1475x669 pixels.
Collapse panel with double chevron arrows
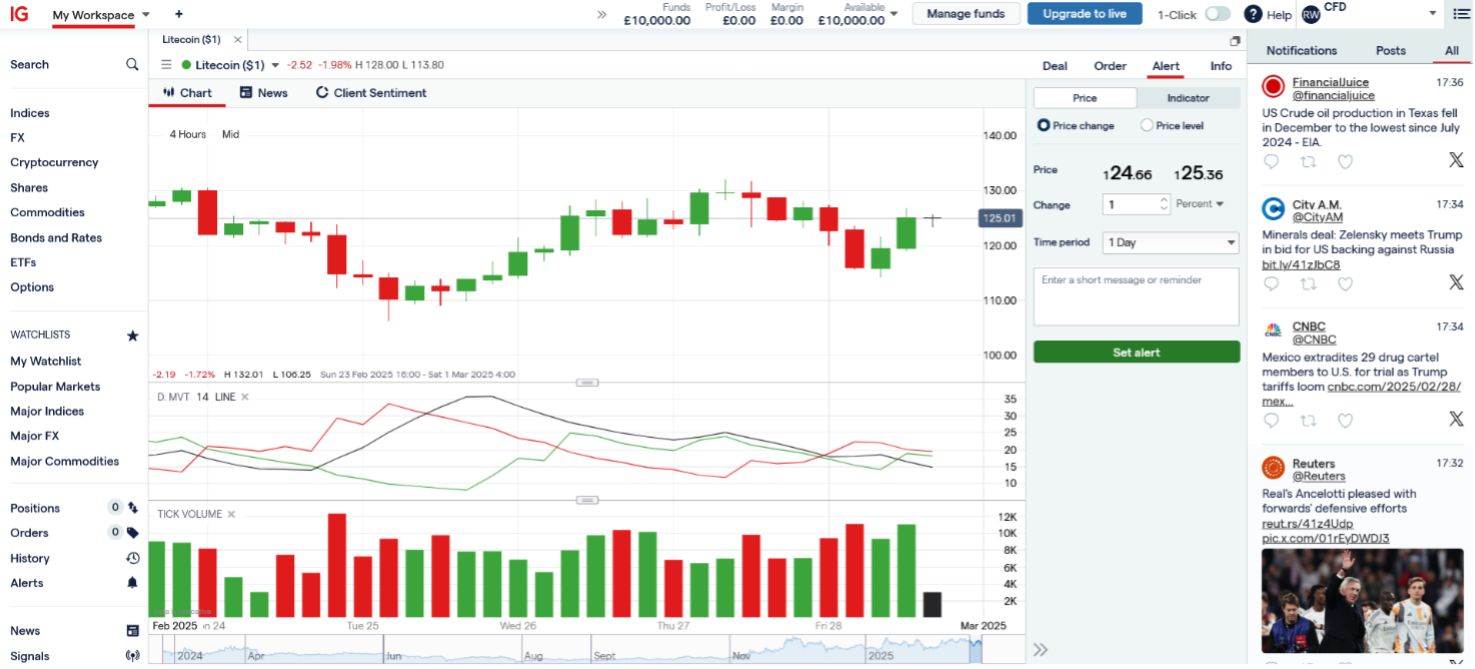coord(1041,650)
